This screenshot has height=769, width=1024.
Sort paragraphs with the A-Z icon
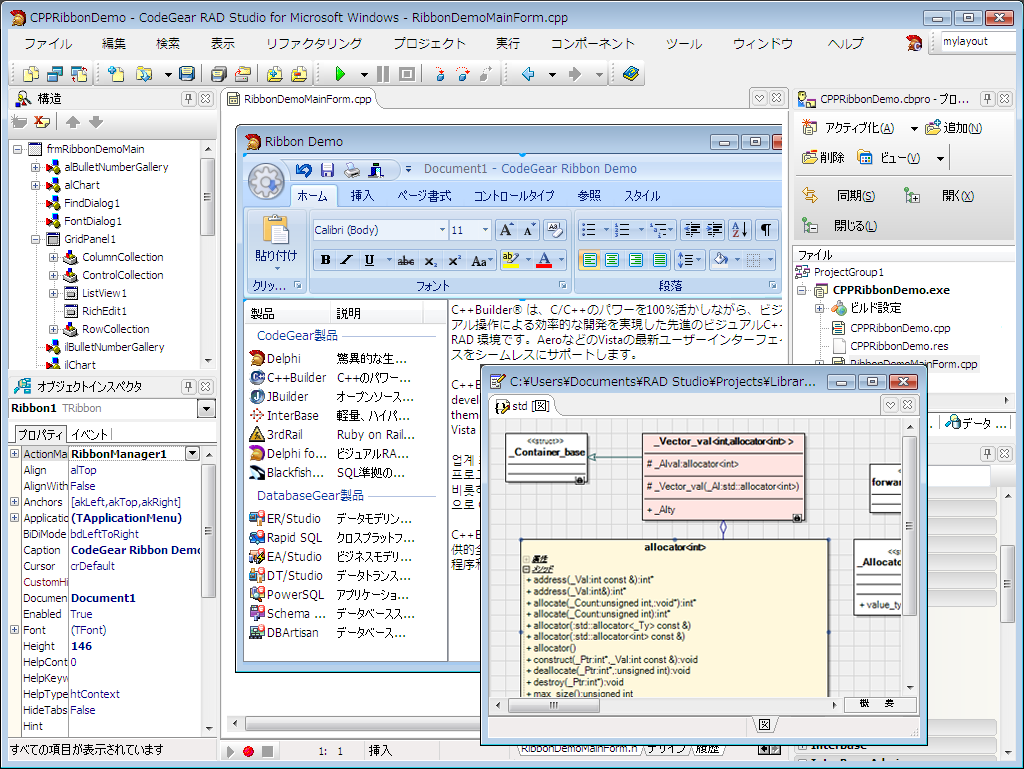pyautogui.click(x=740, y=230)
